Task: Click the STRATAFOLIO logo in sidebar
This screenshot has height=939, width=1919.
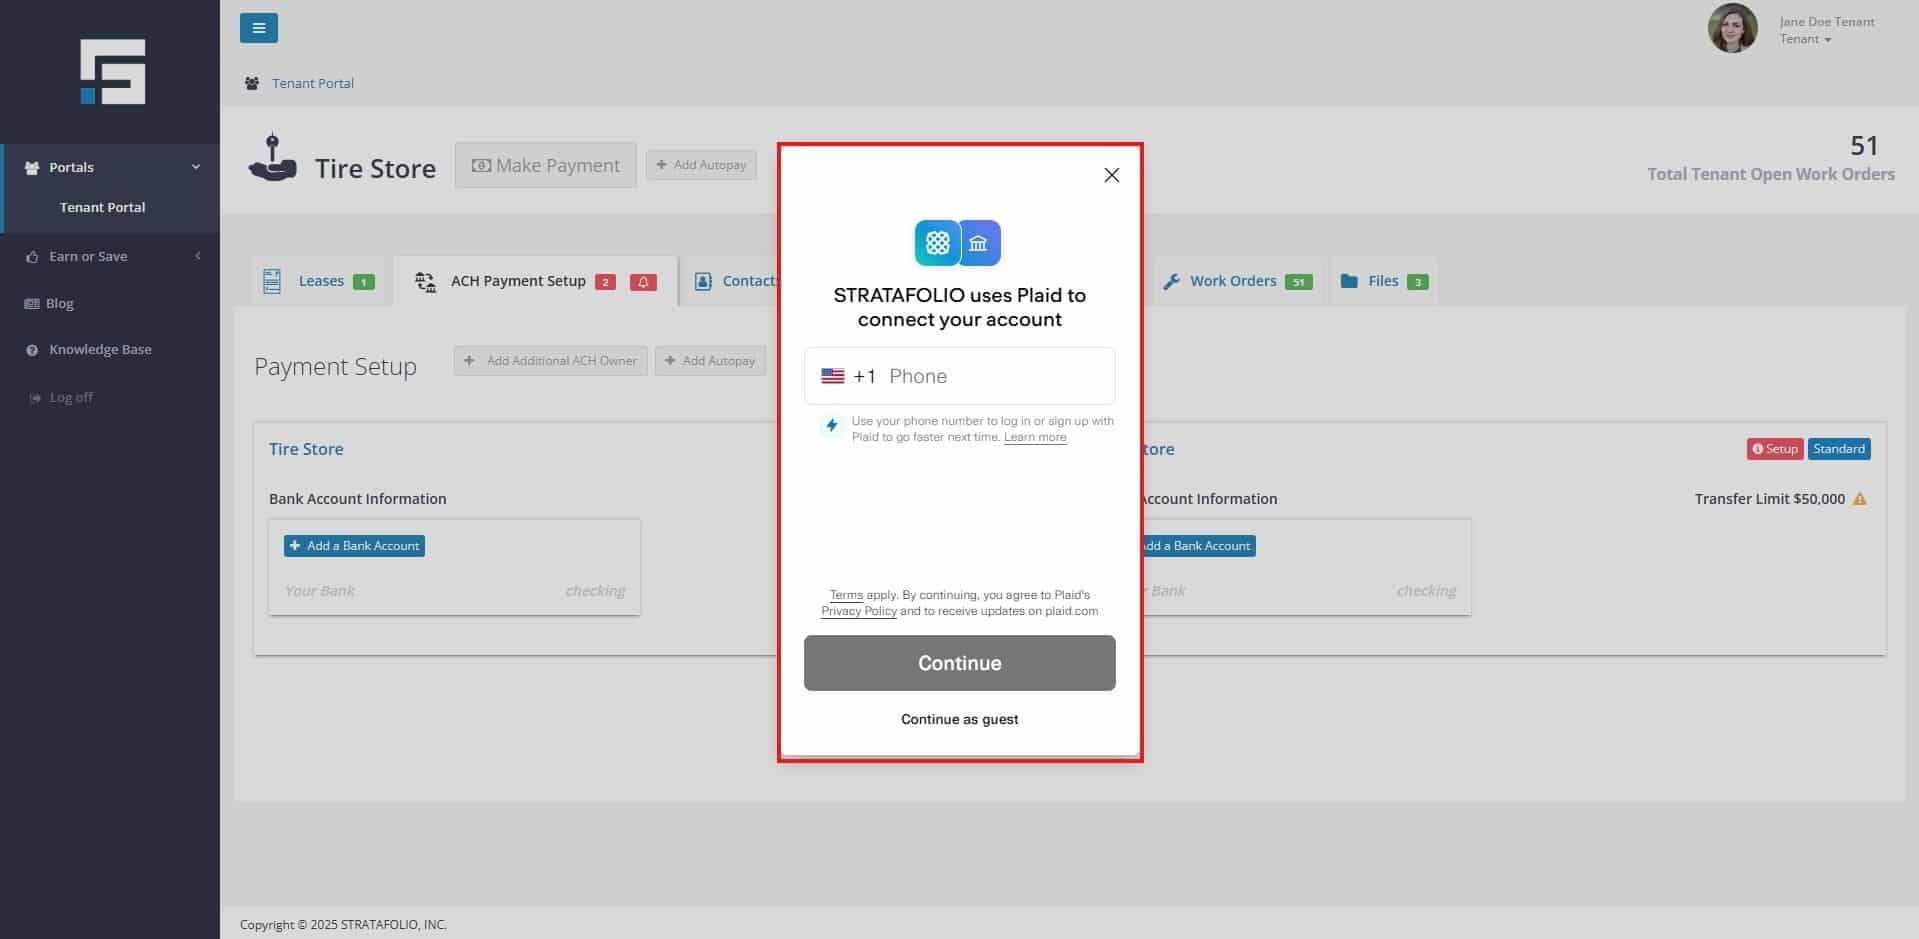Action: pyautogui.click(x=112, y=71)
